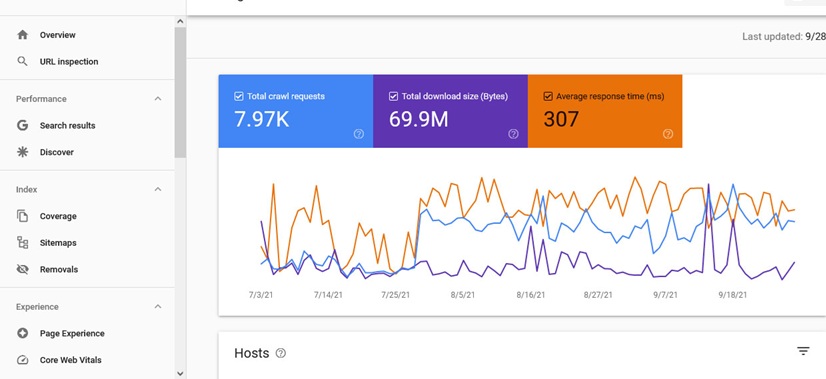Select the blue Total crawl requests card
Image resolution: width=826 pixels, height=379 pixels.
point(296,111)
